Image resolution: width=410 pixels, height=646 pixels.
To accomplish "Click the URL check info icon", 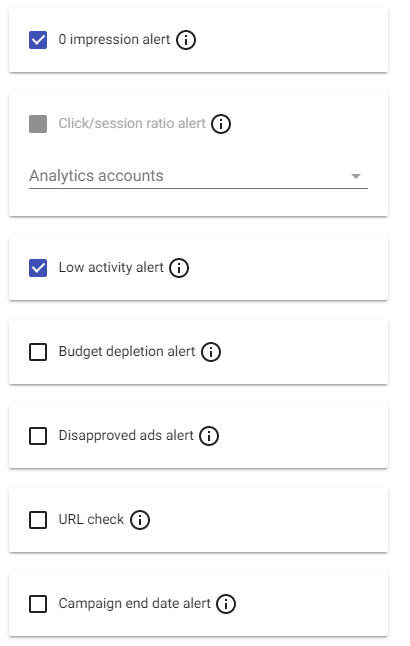I will pyautogui.click(x=140, y=520).
